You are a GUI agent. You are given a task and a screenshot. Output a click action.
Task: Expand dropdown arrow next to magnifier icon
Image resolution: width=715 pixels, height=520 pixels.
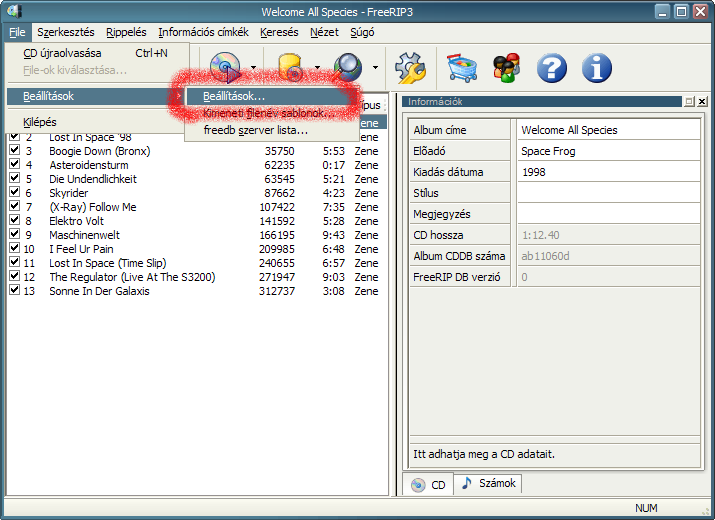coord(375,68)
